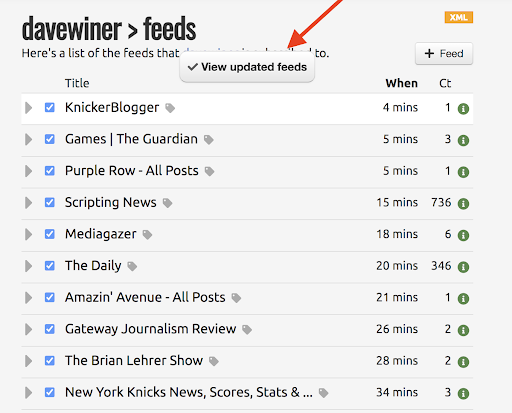Screen dimensions: 512x413
Task: Open the Mediagazer feed title
Action: coord(101,234)
